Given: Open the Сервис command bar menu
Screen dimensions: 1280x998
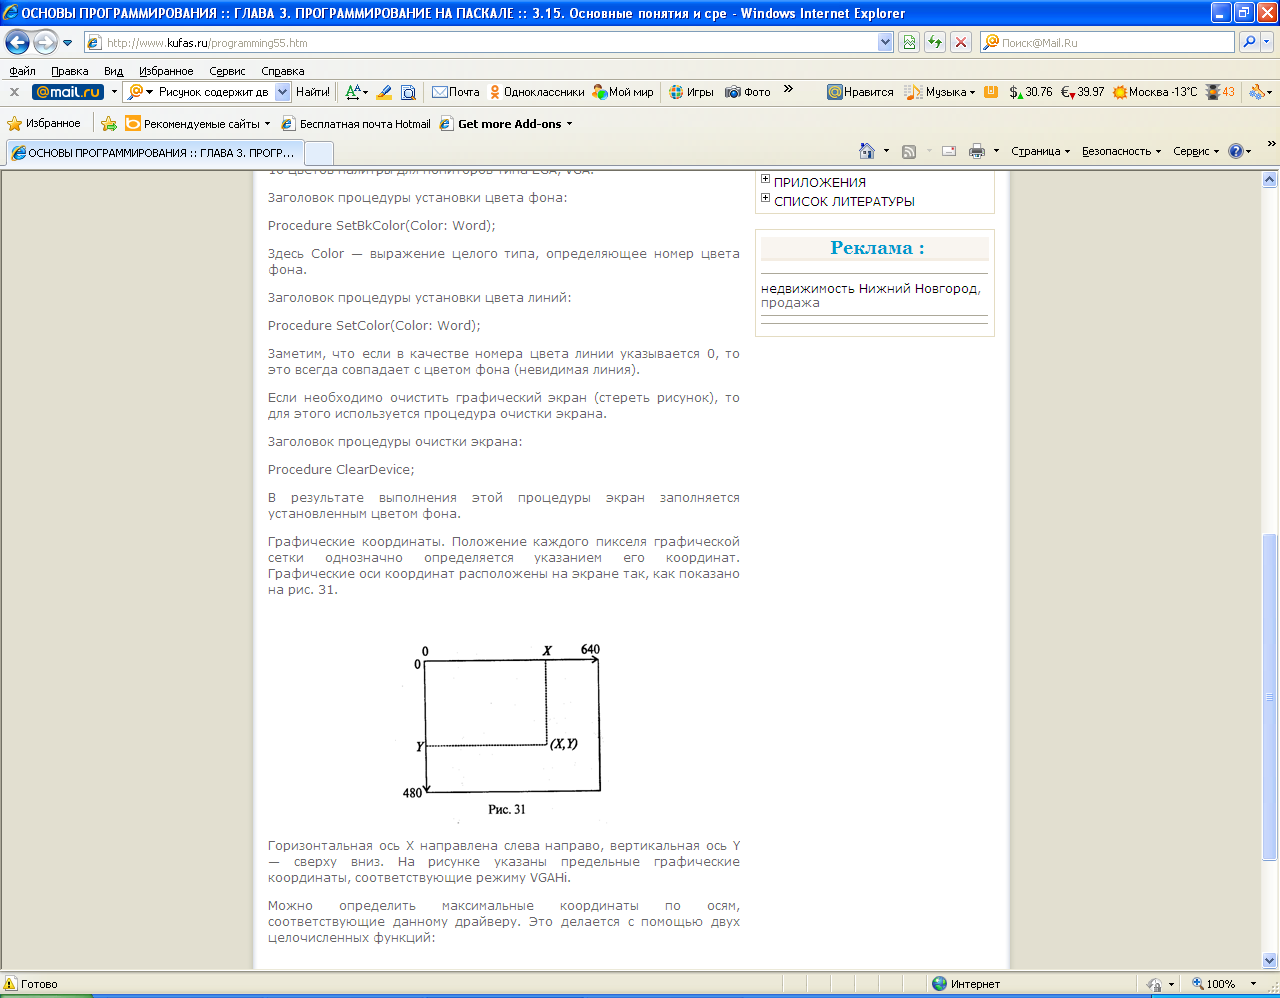Looking at the screenshot, I should [x=1196, y=151].
